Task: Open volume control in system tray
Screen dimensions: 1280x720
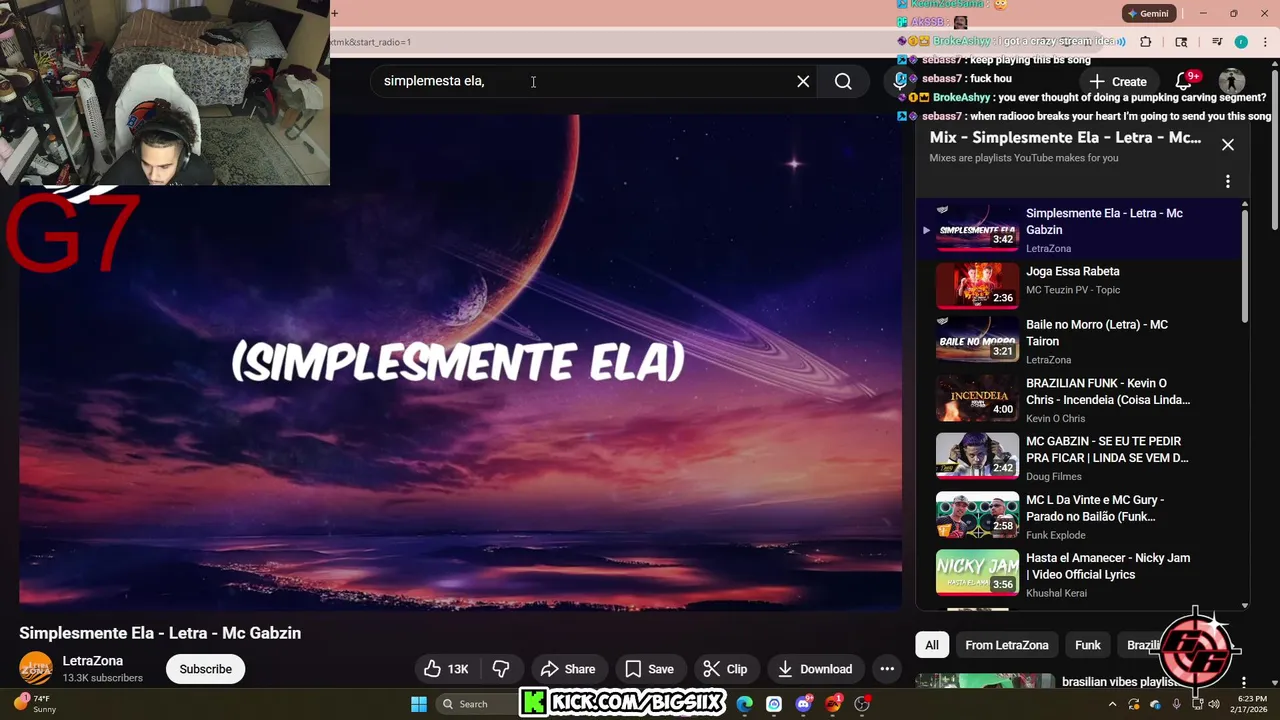Action: [x=1213, y=704]
